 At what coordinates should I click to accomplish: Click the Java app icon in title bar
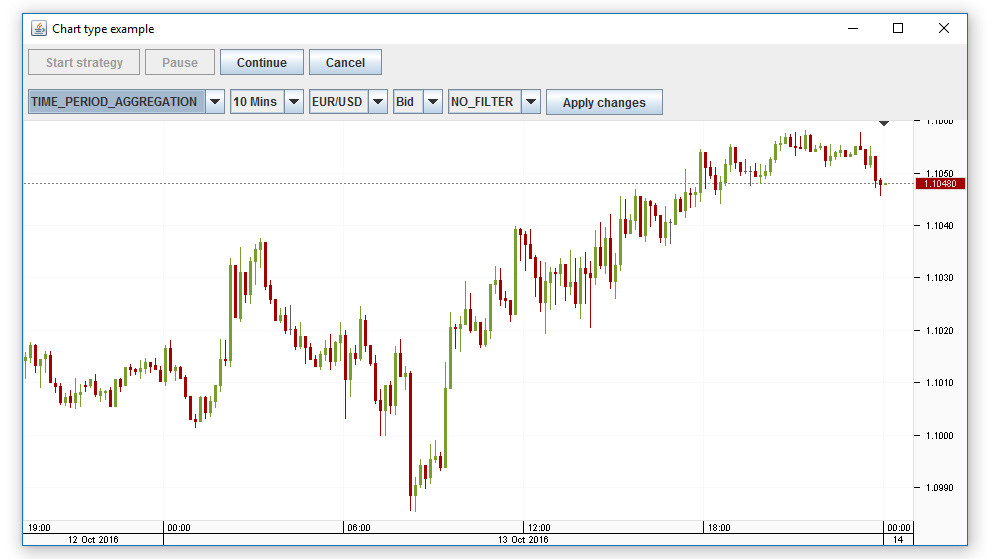pyautogui.click(x=39, y=29)
